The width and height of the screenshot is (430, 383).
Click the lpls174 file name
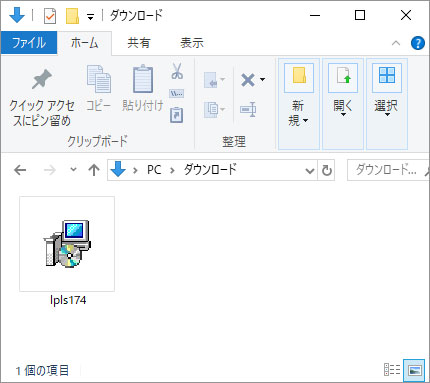coord(68,300)
